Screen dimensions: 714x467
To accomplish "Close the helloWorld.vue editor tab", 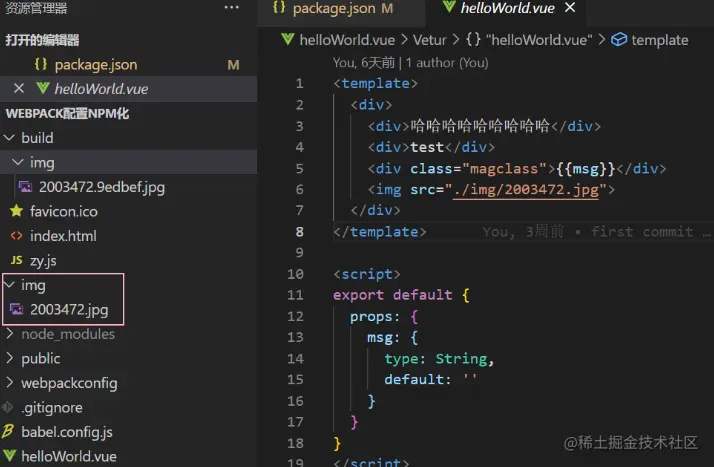I will (x=570, y=7).
